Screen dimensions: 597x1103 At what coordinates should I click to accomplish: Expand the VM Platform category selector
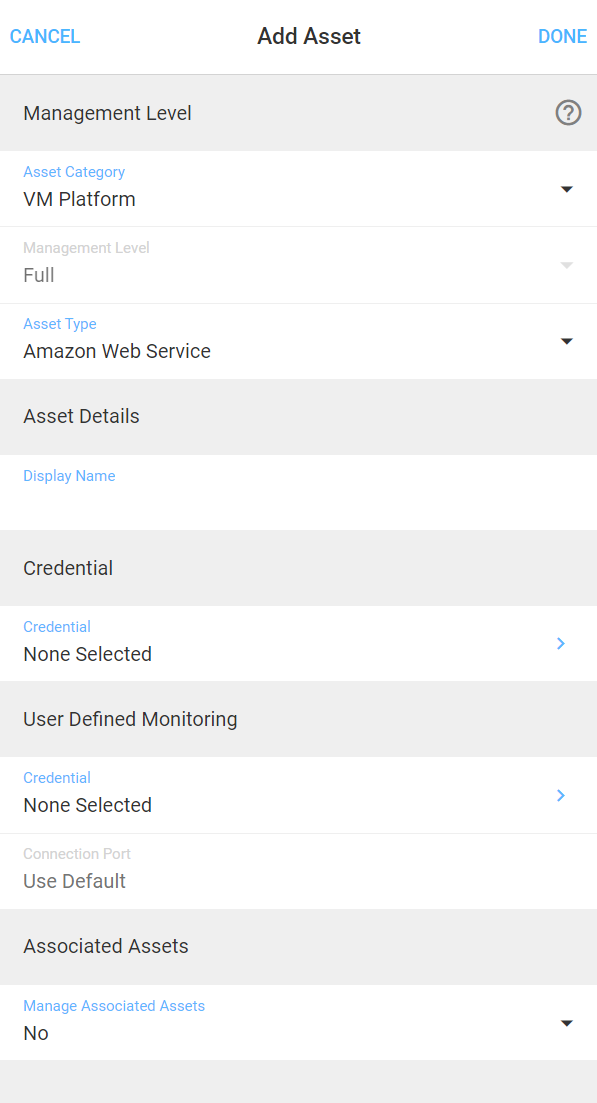[x=298, y=189]
